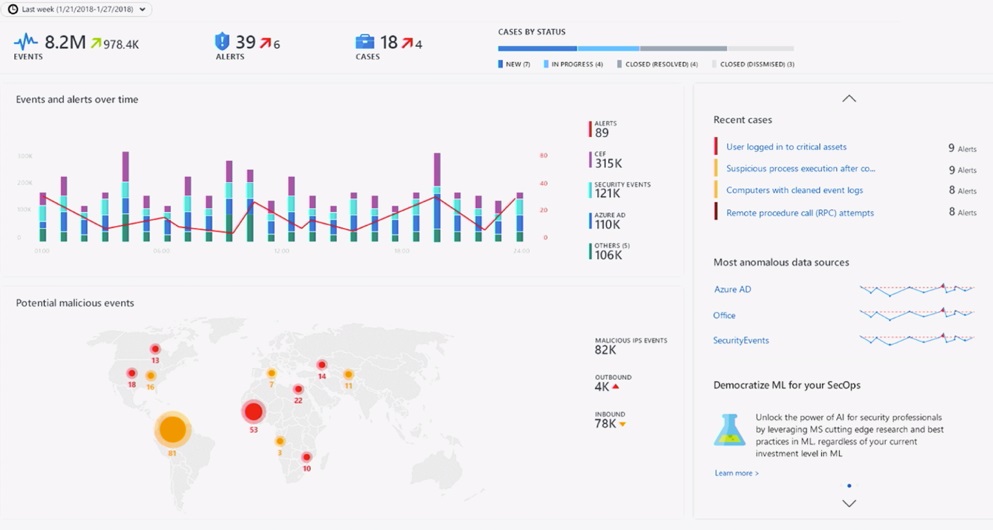This screenshot has width=993, height=530.
Task: Click the Closed Resolved status bar segment
Action: point(683,48)
